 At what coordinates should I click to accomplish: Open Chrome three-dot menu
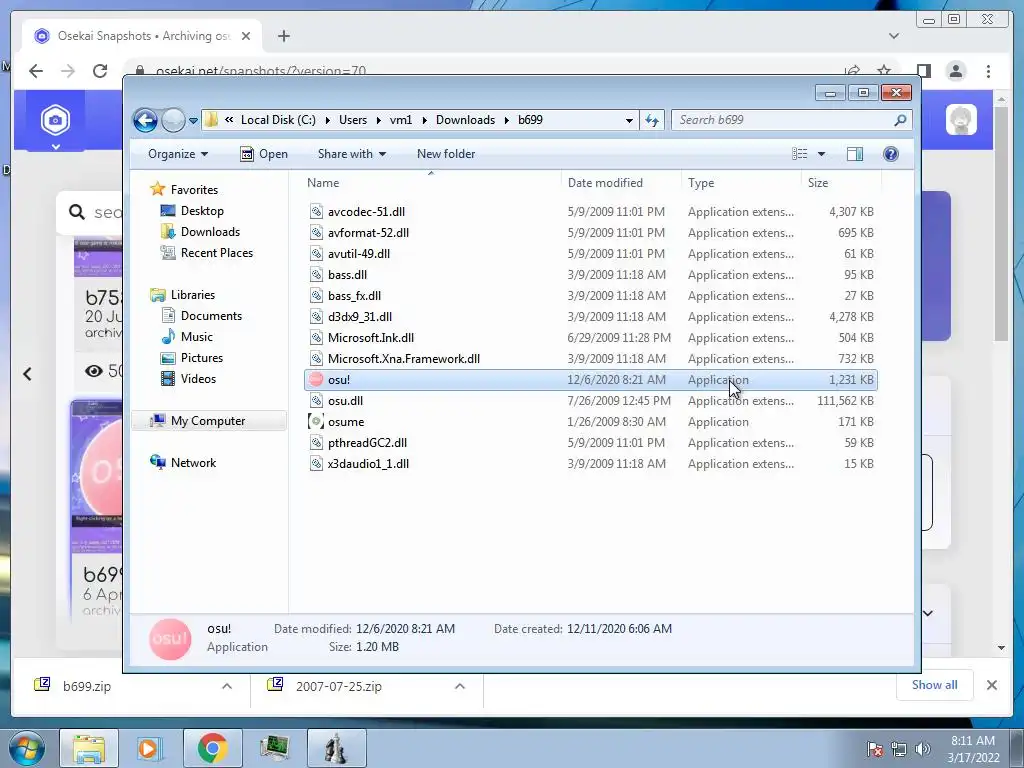[x=989, y=71]
